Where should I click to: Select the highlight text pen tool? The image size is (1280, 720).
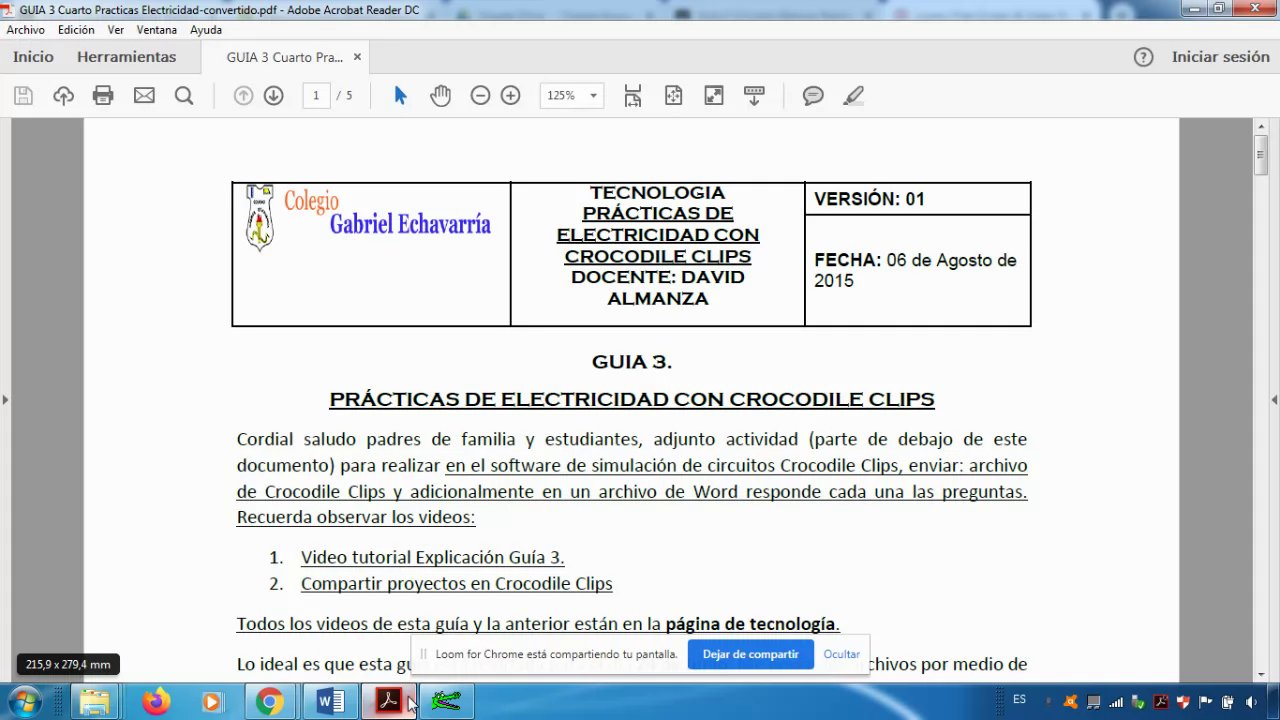coord(853,96)
